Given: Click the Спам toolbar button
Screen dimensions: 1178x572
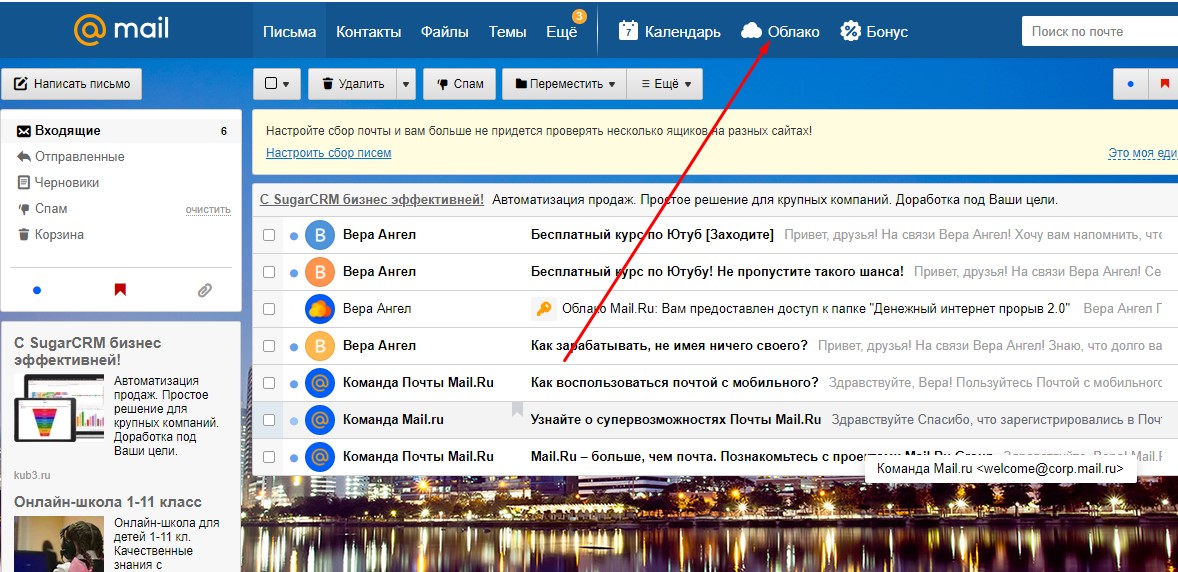Looking at the screenshot, I should (459, 84).
